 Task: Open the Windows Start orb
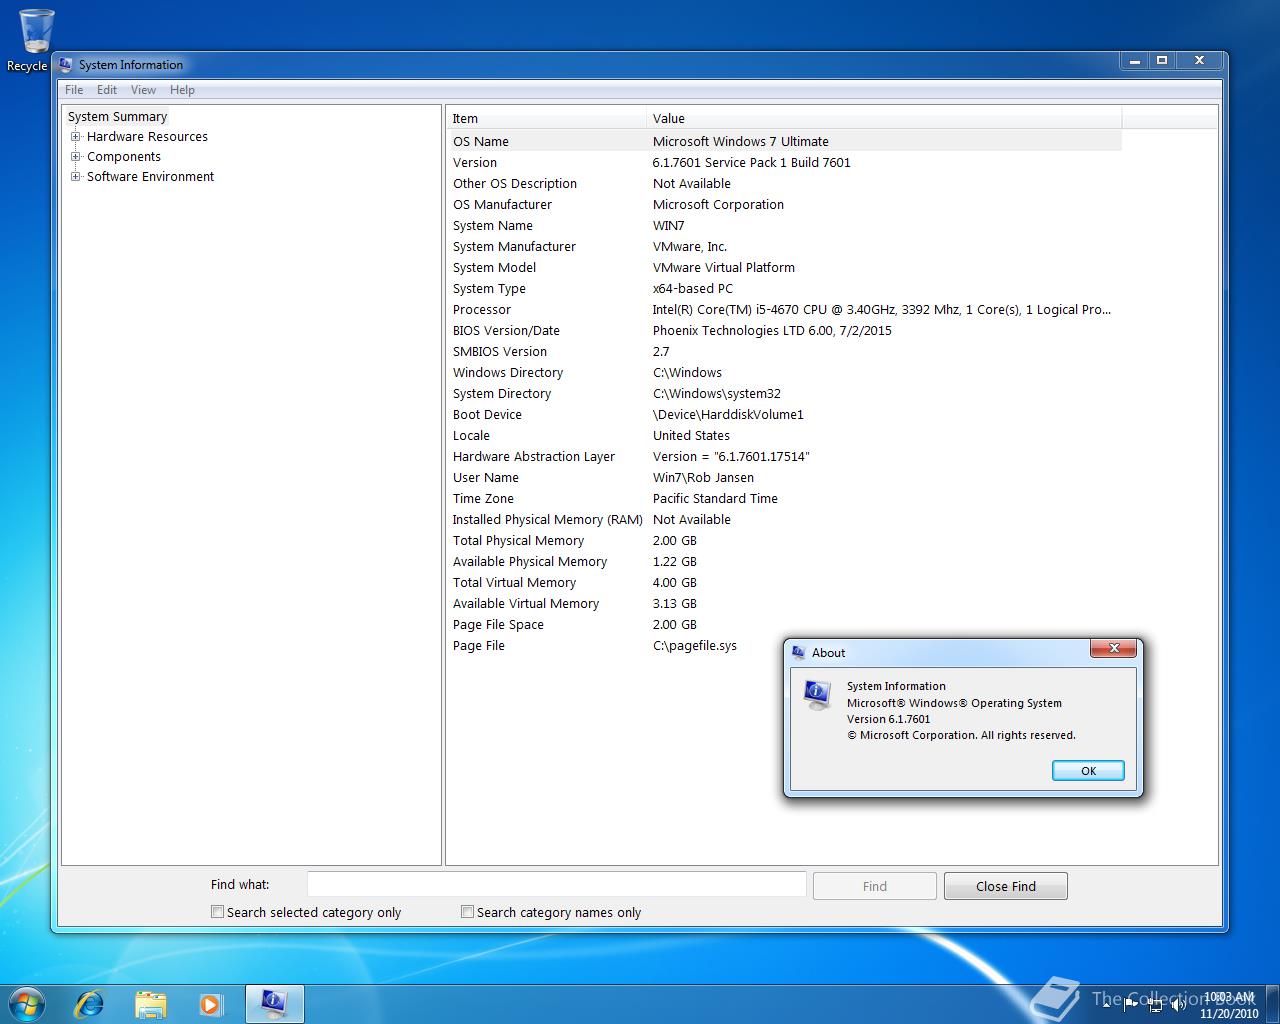pos(27,1004)
